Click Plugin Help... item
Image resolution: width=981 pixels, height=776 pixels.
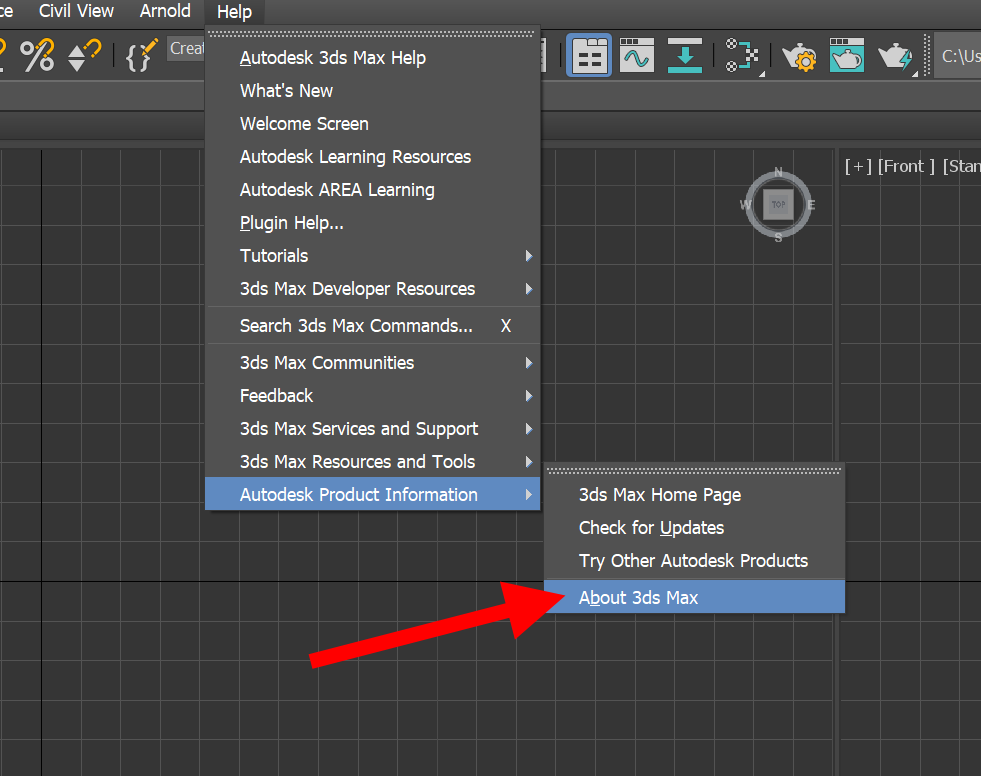[372, 223]
